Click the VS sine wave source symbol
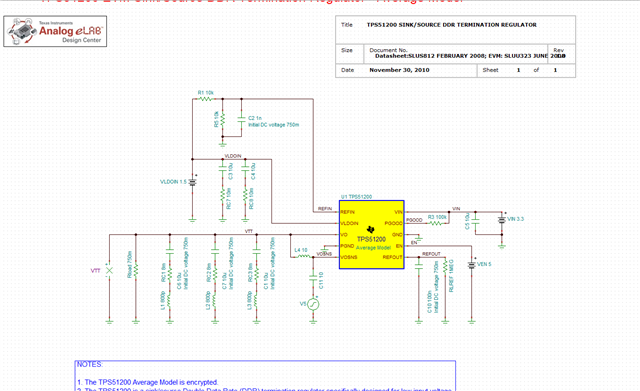Viewport: 640px width, 391px height. click(x=313, y=304)
